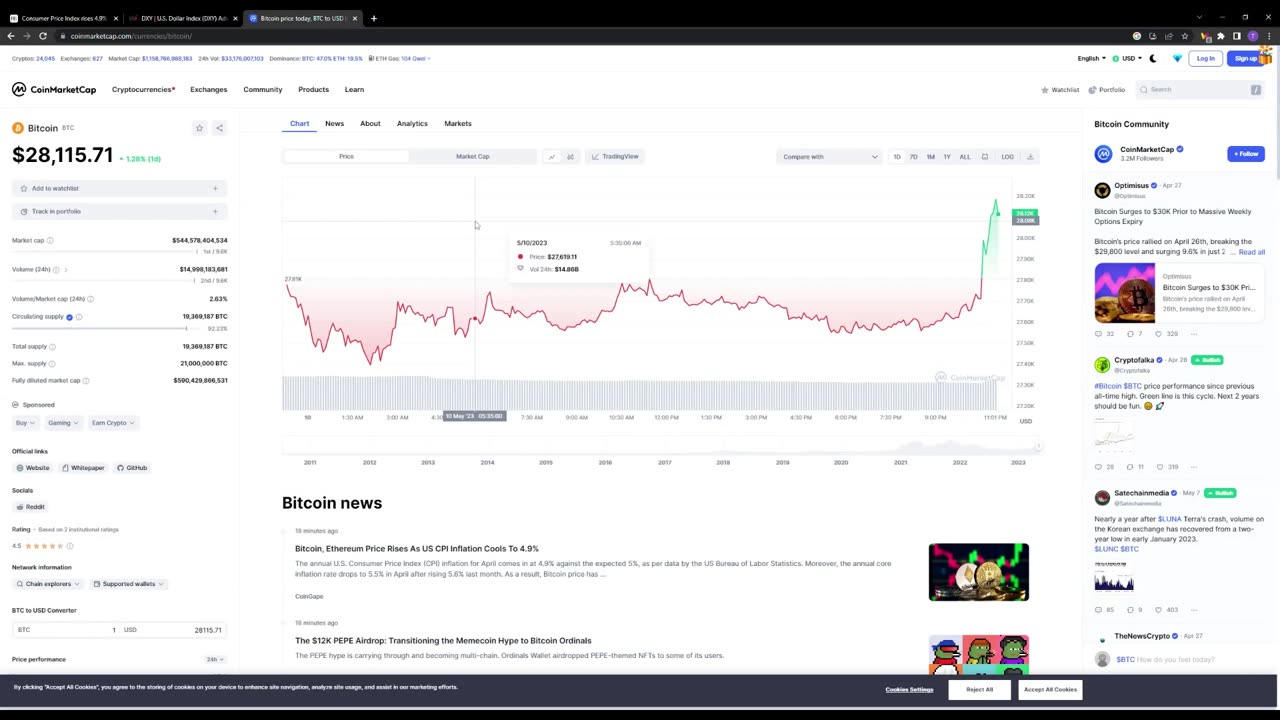Click the browser share page icon
The height and width of the screenshot is (720, 1280).
click(x=1169, y=36)
